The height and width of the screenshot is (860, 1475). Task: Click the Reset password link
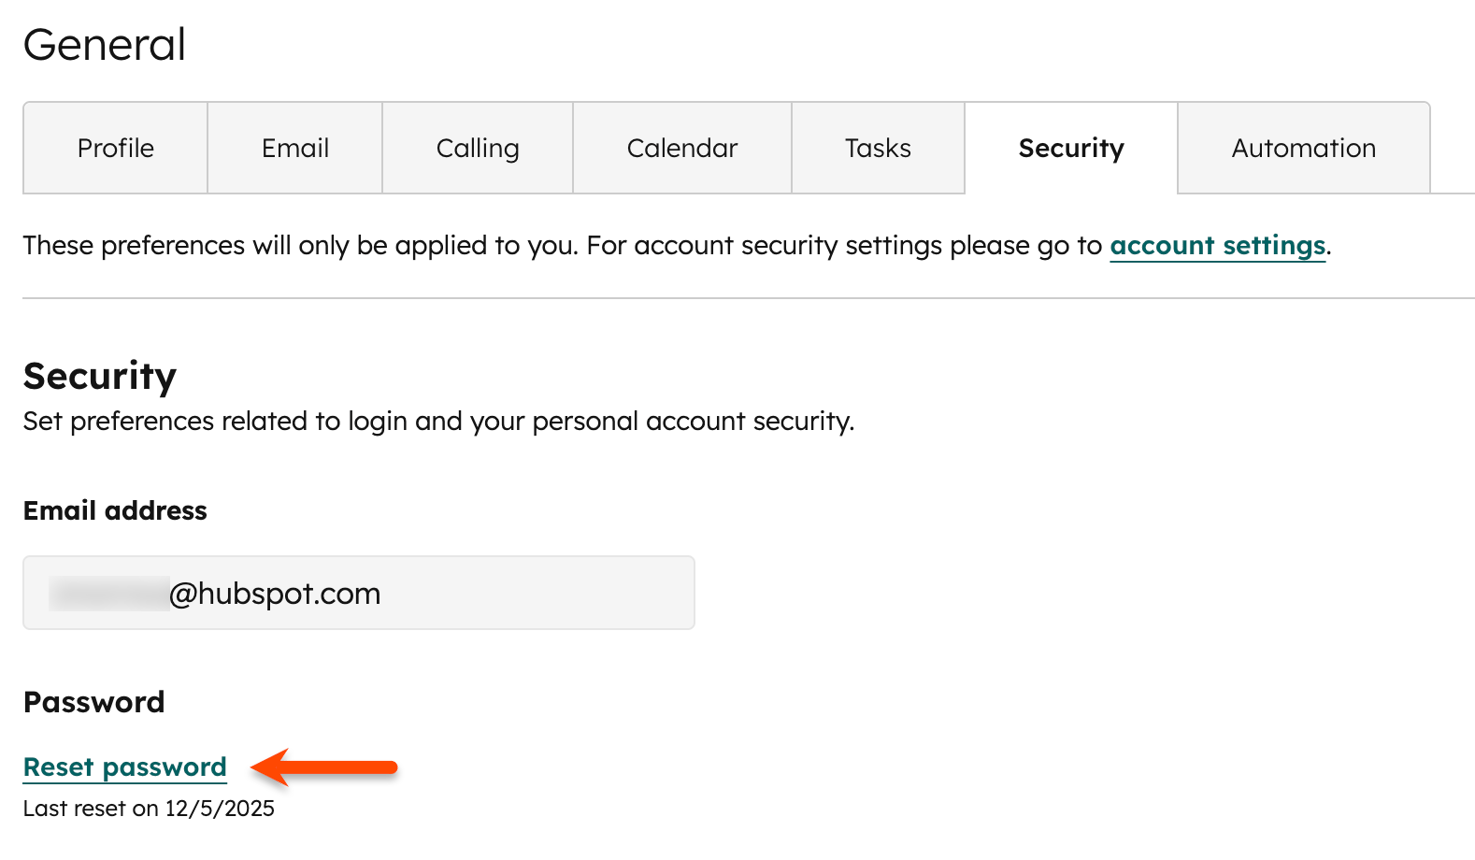pos(124,767)
